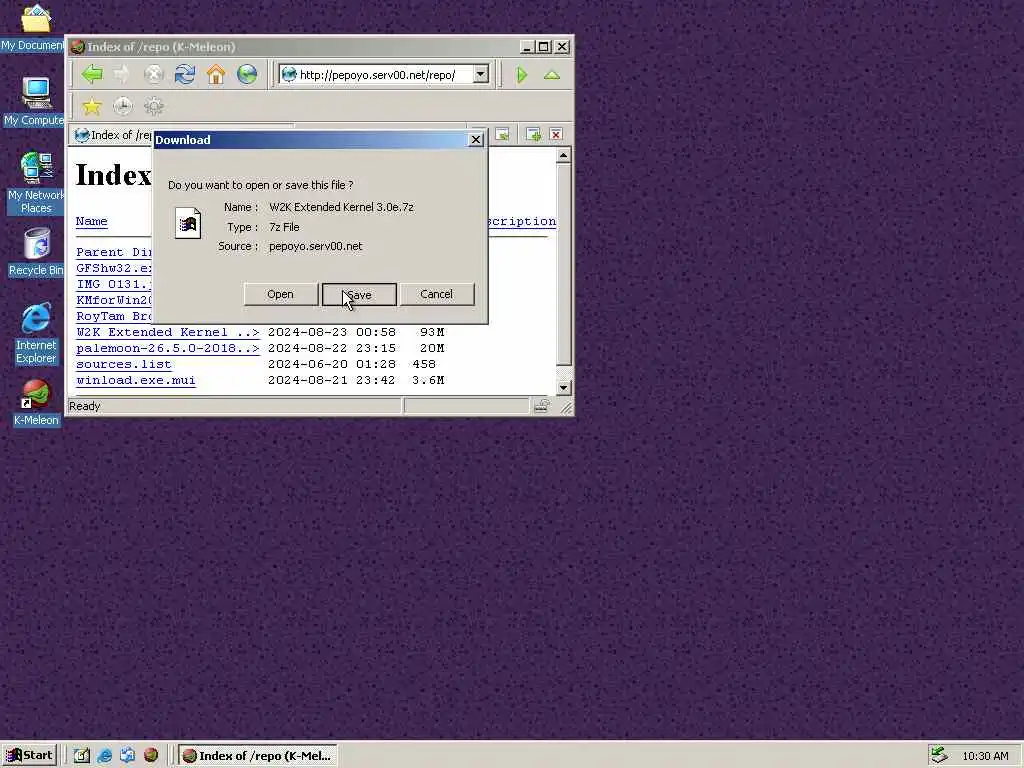
Task: Open My Documents desktop icon
Action: (34, 27)
